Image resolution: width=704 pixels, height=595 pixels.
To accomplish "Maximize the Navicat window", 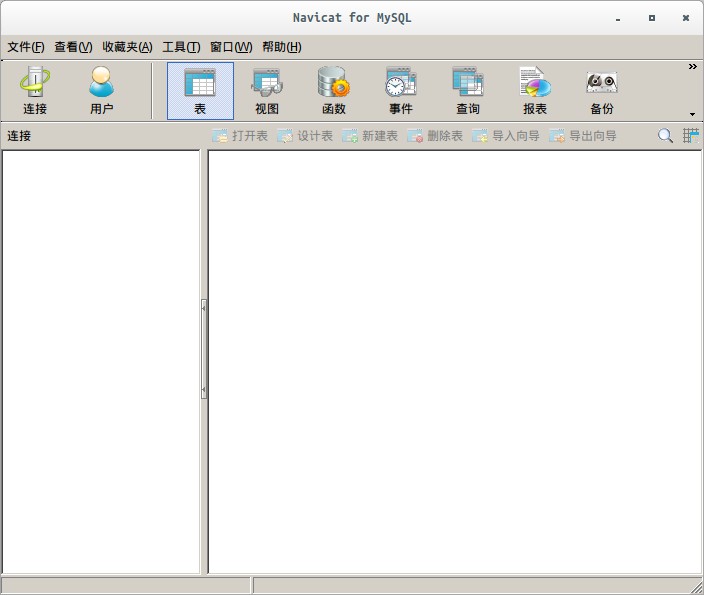I will pyautogui.click(x=652, y=18).
